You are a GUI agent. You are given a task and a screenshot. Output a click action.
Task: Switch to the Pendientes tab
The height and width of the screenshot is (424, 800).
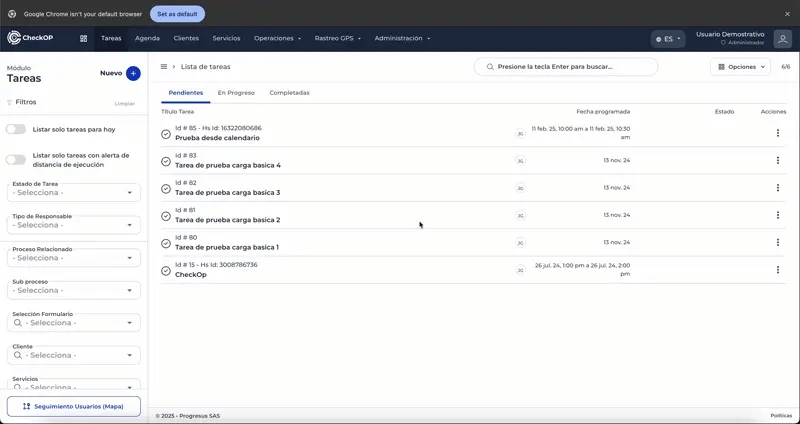pyautogui.click(x=186, y=93)
